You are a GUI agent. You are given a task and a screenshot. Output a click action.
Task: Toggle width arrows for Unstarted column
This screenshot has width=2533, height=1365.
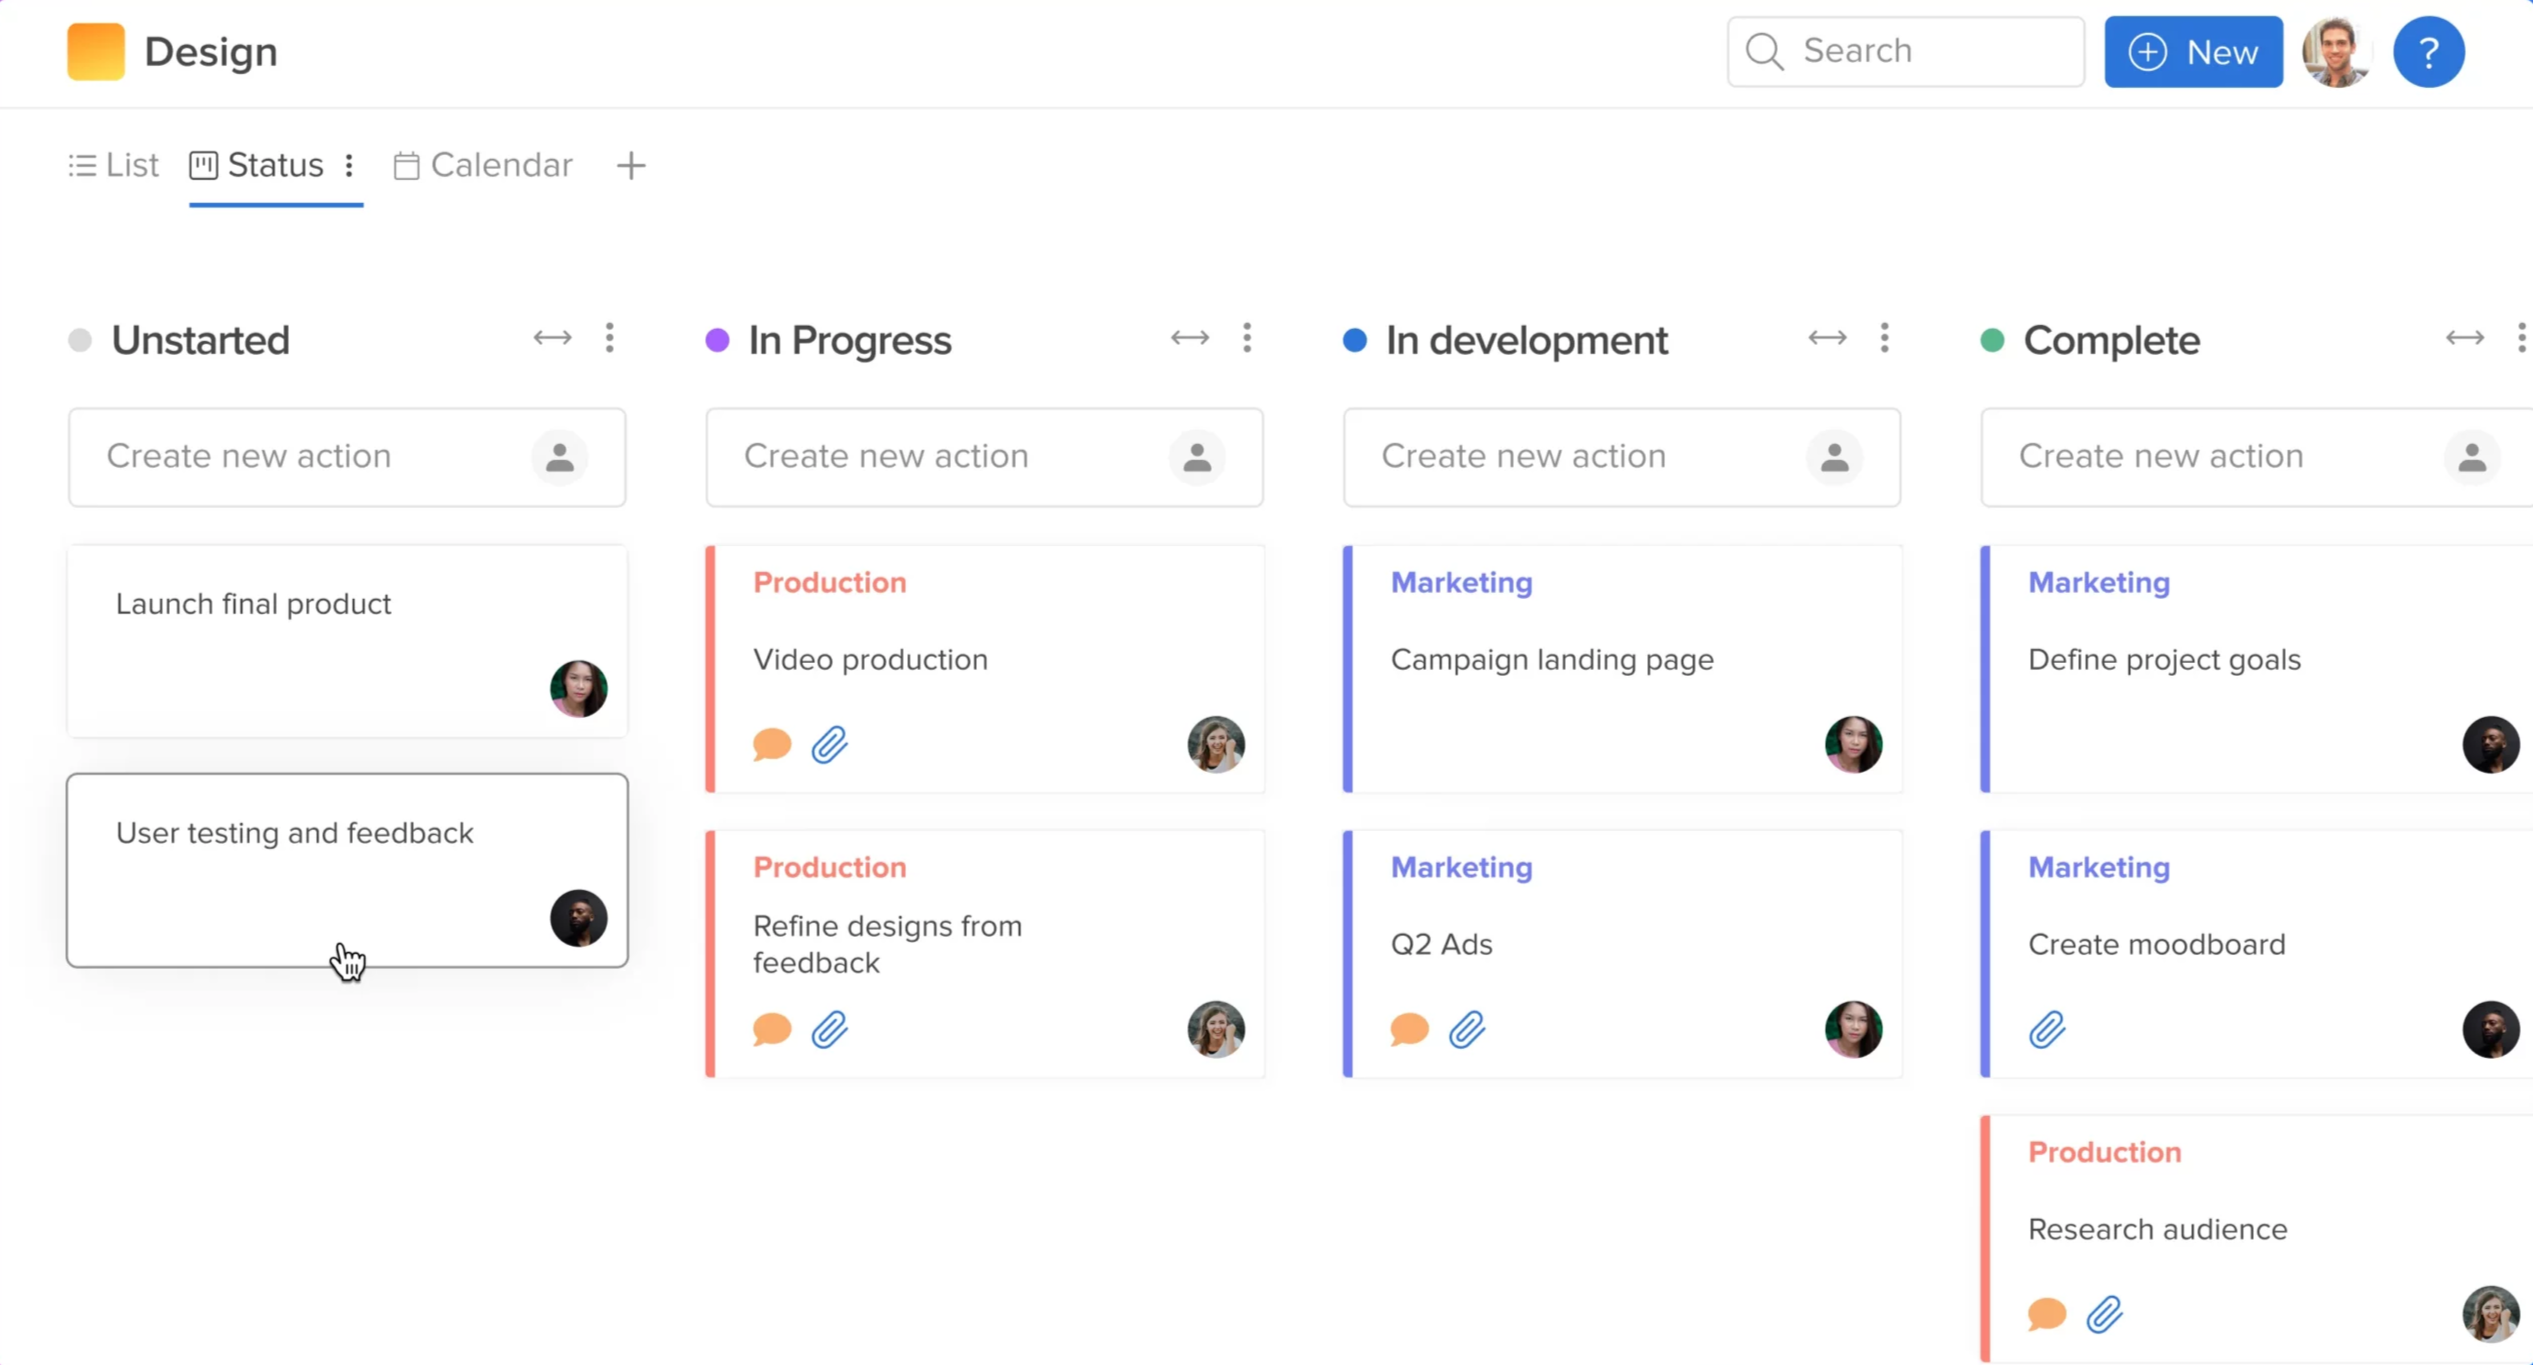552,339
